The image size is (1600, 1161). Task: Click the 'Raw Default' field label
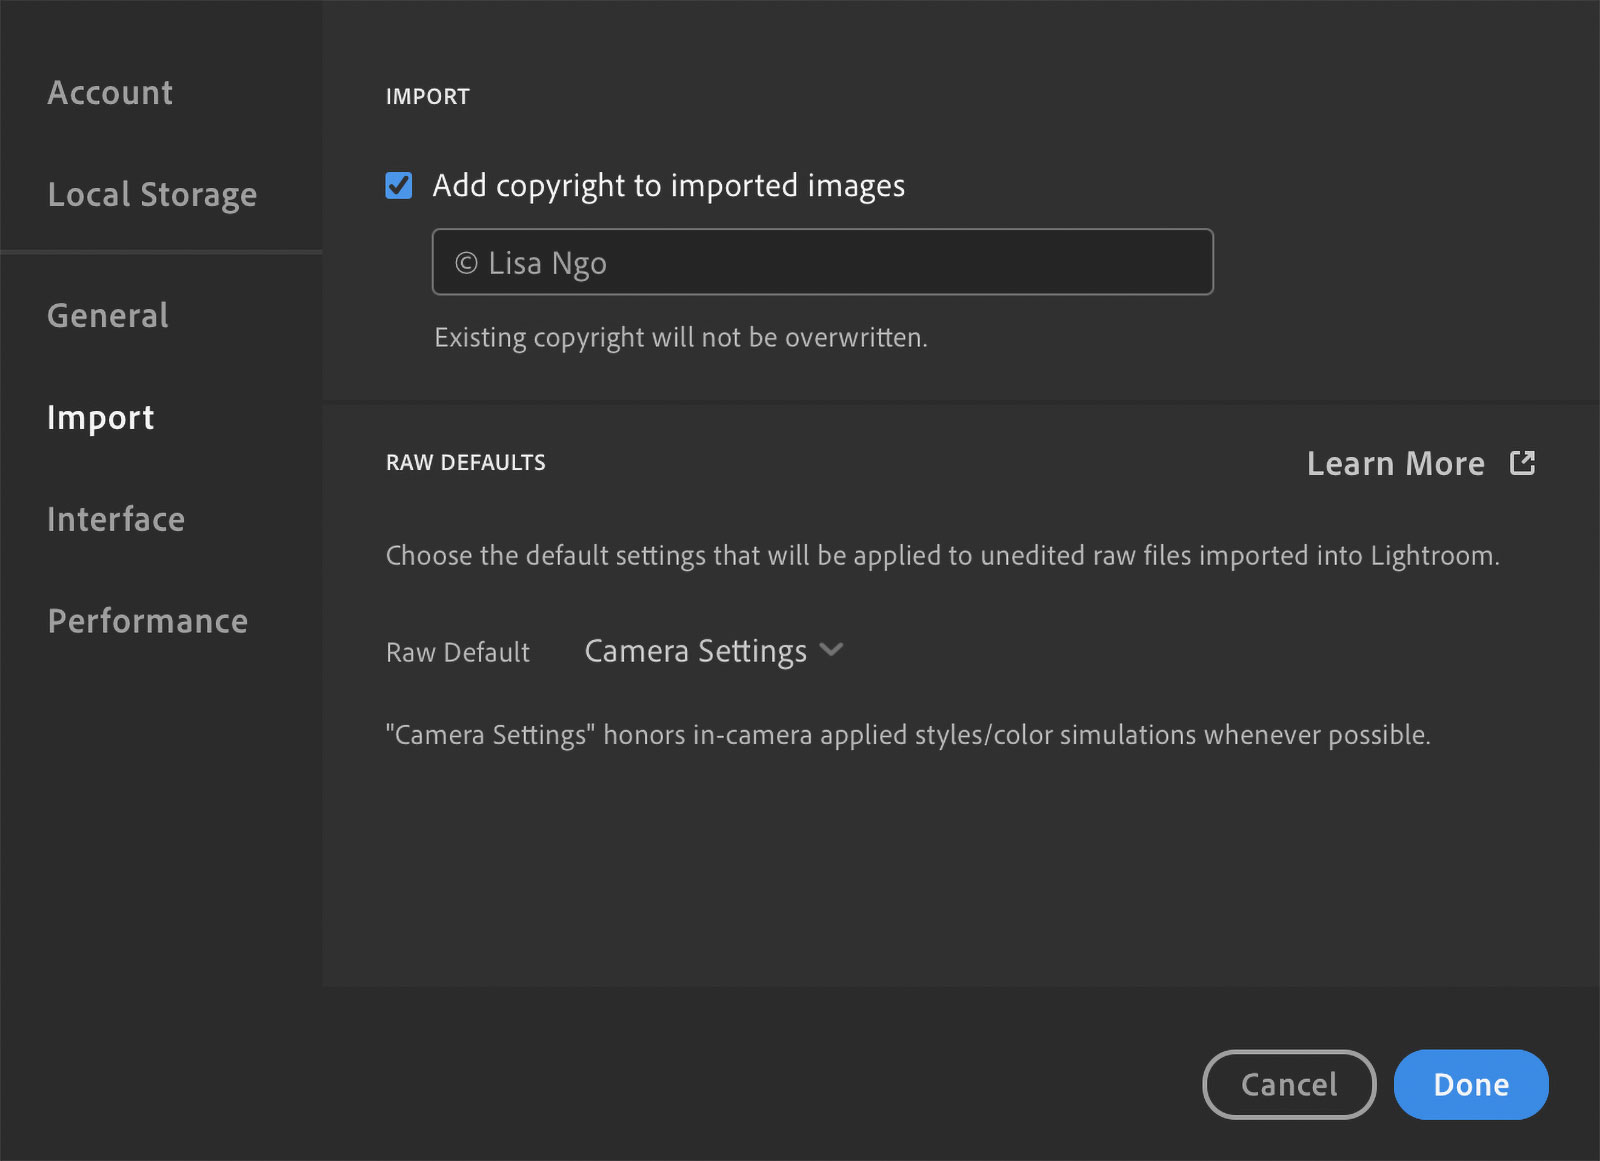tap(458, 653)
